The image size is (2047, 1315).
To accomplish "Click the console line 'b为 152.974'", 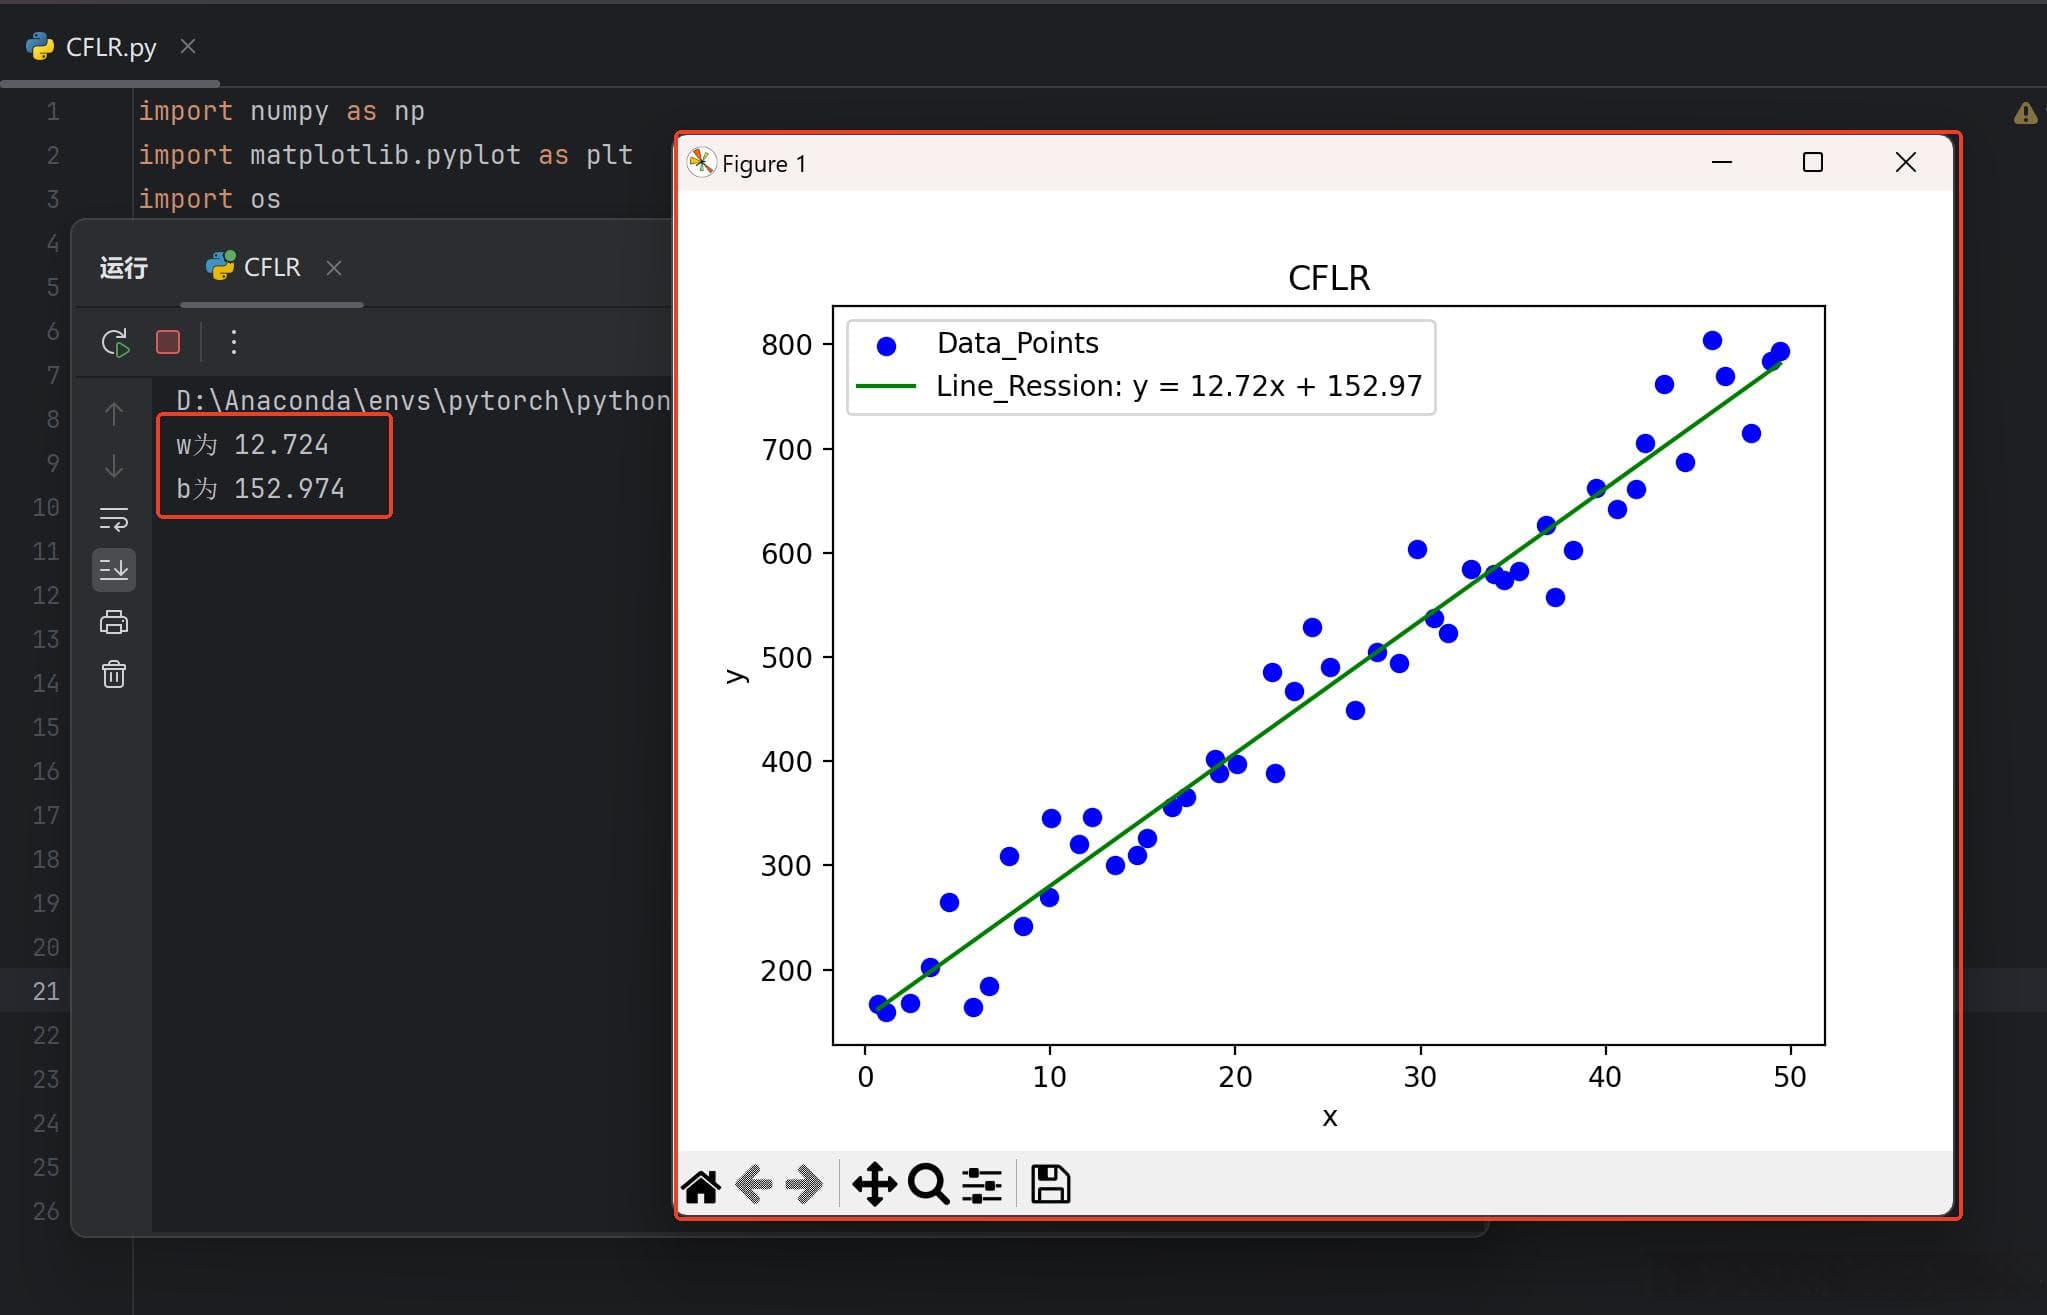I will click(x=260, y=489).
